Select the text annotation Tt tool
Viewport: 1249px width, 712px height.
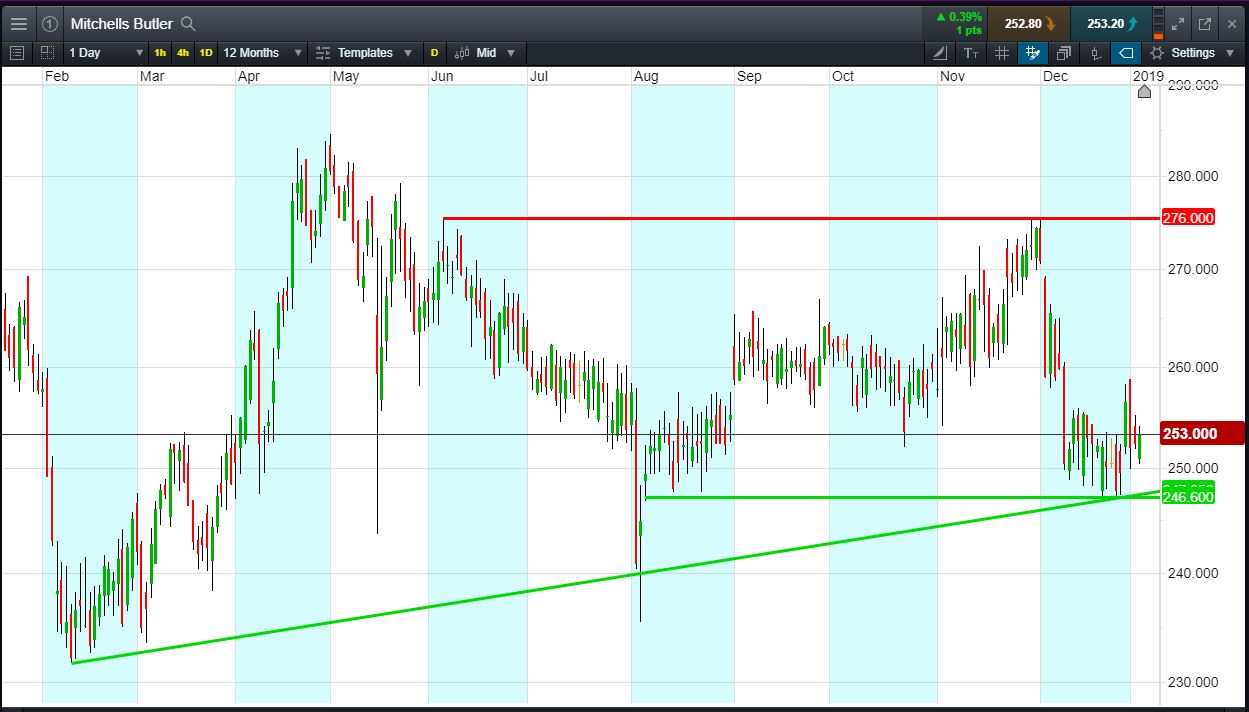click(971, 52)
